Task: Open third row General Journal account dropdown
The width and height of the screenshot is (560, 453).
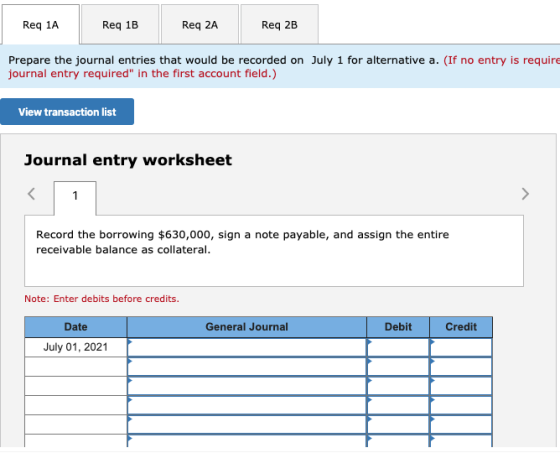Action: (x=247, y=386)
